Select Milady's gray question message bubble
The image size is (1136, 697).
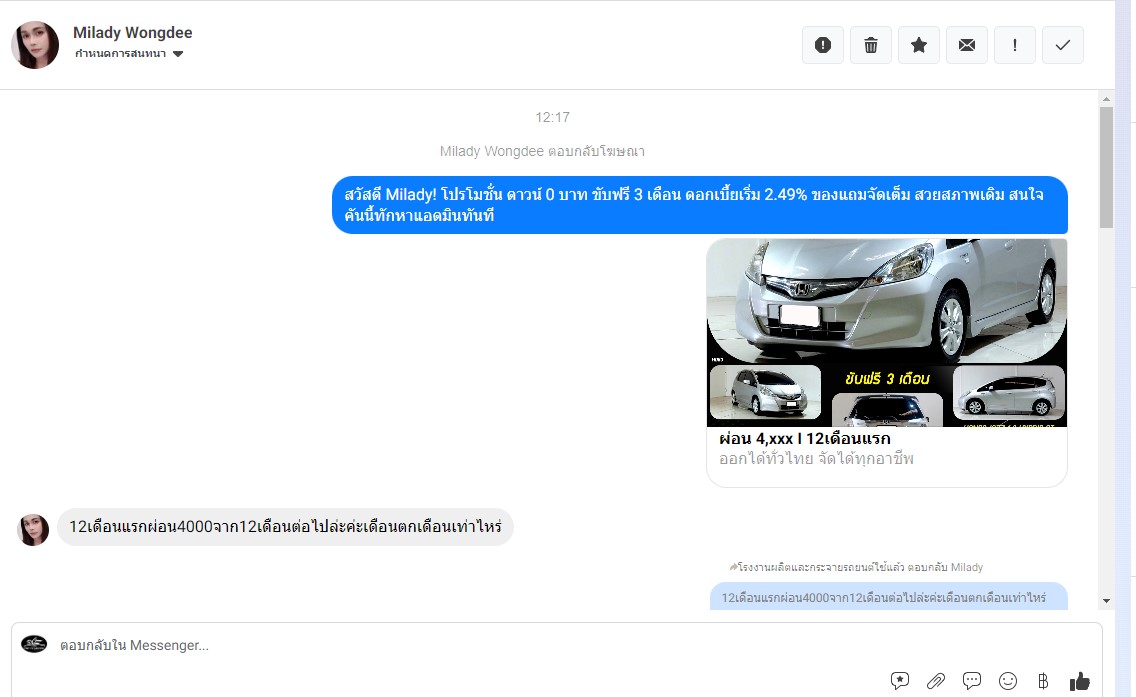click(x=285, y=527)
